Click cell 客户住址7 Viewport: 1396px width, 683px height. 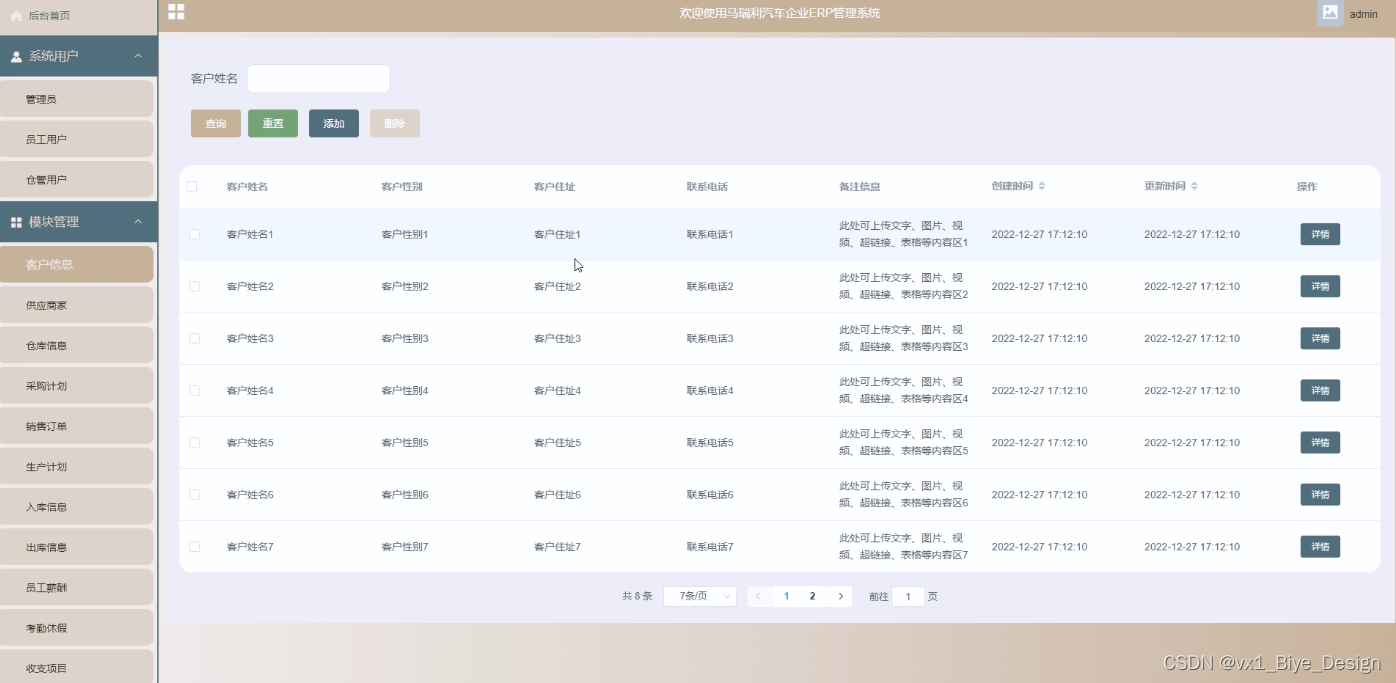[x=557, y=546]
